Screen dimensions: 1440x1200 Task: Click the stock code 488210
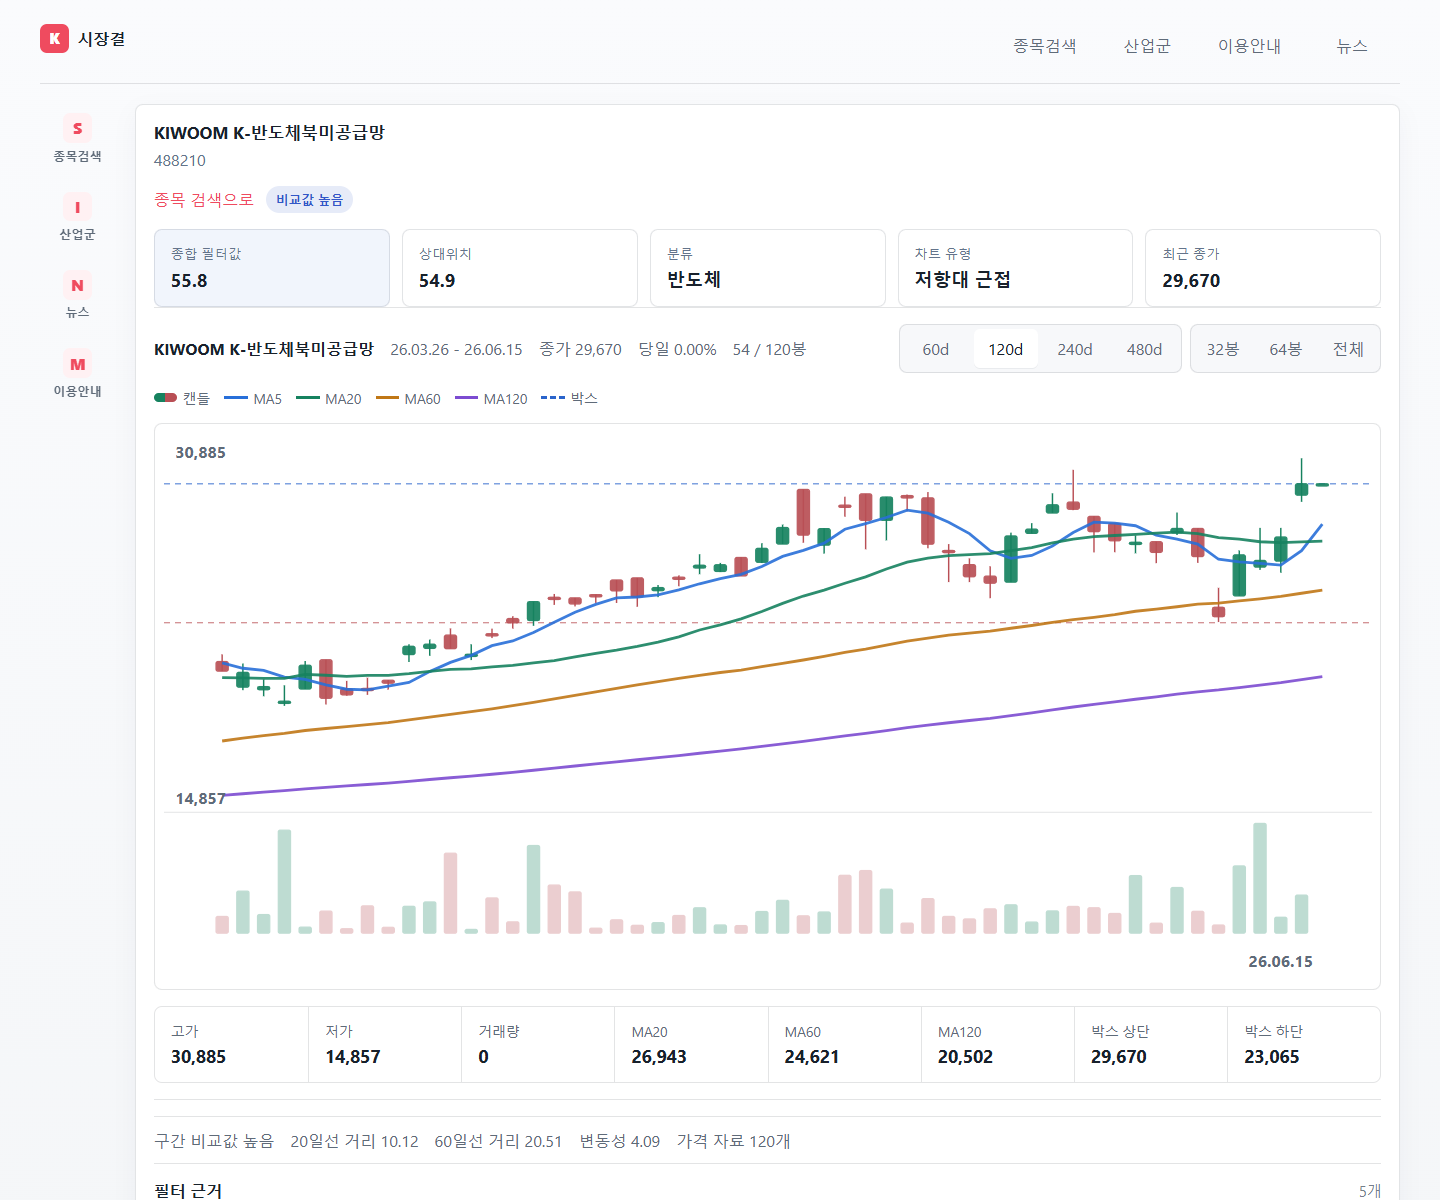(x=180, y=160)
